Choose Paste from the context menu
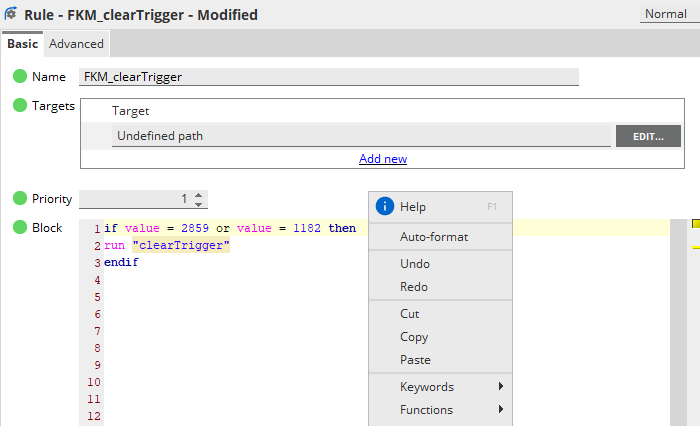The width and height of the screenshot is (700, 426). point(415,360)
